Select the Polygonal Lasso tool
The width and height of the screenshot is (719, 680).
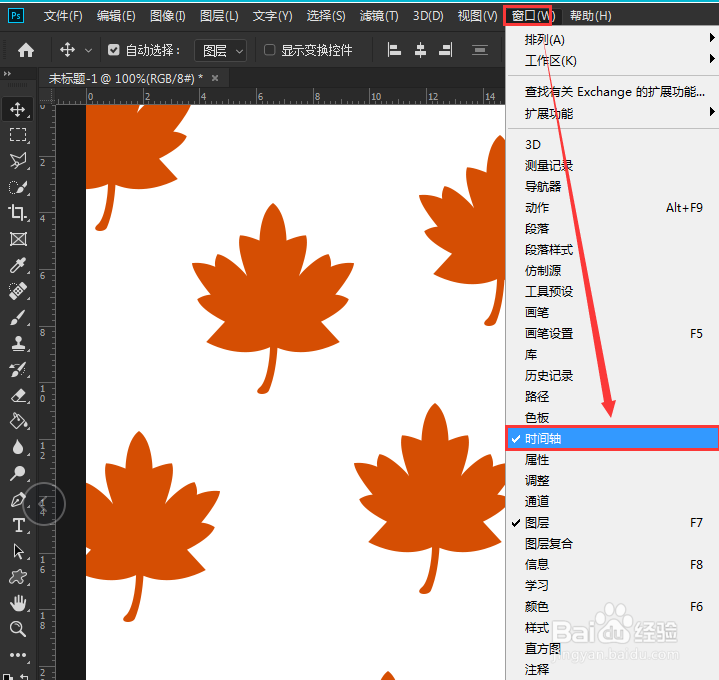tap(18, 160)
